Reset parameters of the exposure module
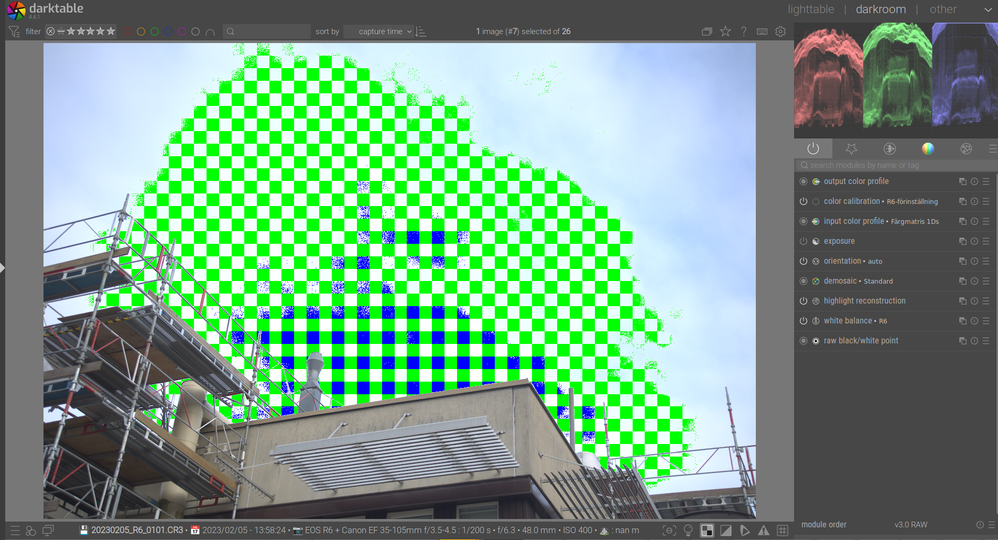The image size is (998, 540). click(974, 241)
